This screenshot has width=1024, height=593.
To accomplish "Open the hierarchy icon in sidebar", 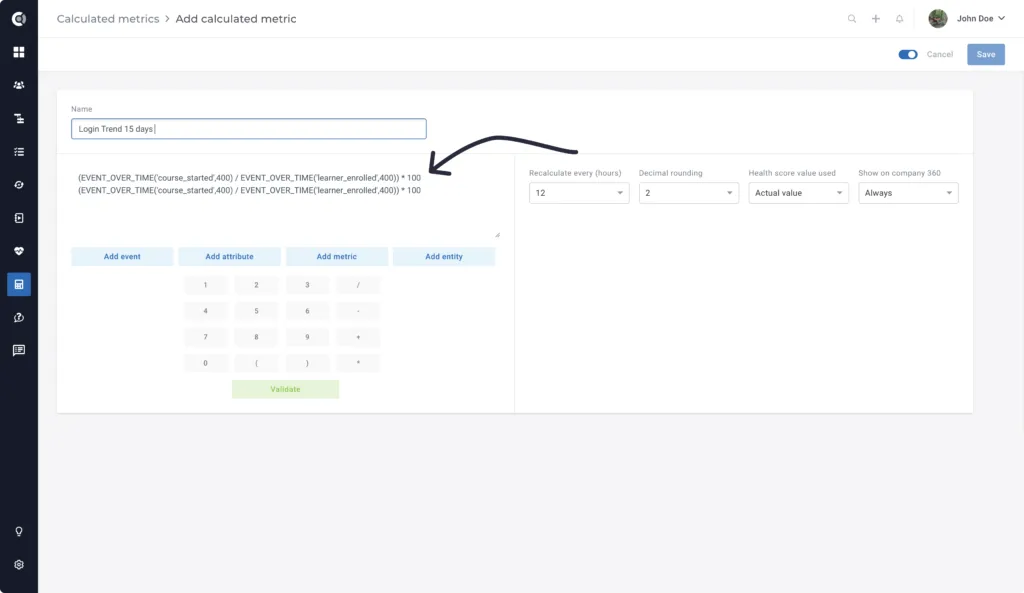I will coord(19,118).
